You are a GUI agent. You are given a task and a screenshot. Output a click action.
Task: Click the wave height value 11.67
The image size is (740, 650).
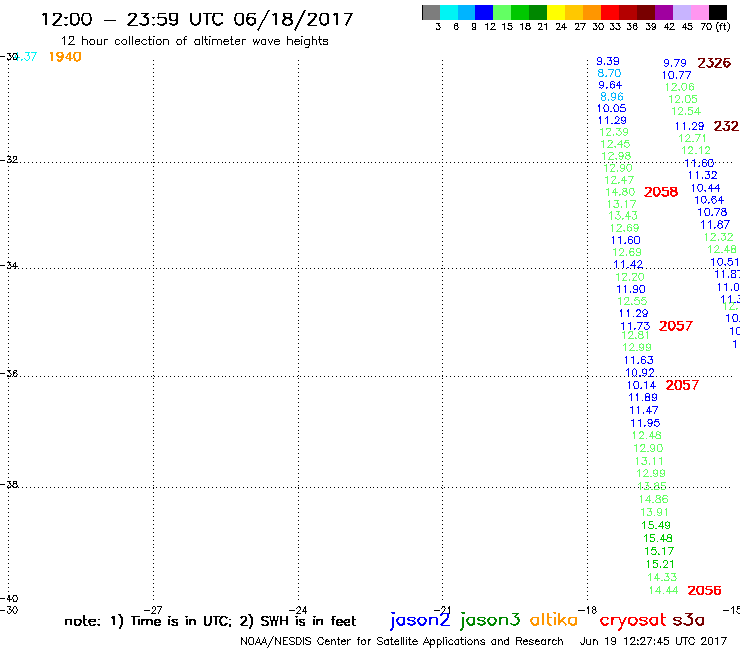pyautogui.click(x=715, y=225)
